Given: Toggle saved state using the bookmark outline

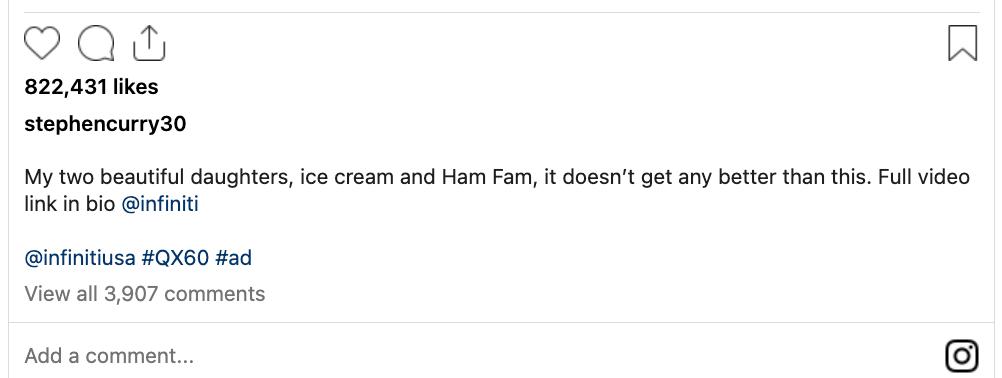Looking at the screenshot, I should click(962, 43).
